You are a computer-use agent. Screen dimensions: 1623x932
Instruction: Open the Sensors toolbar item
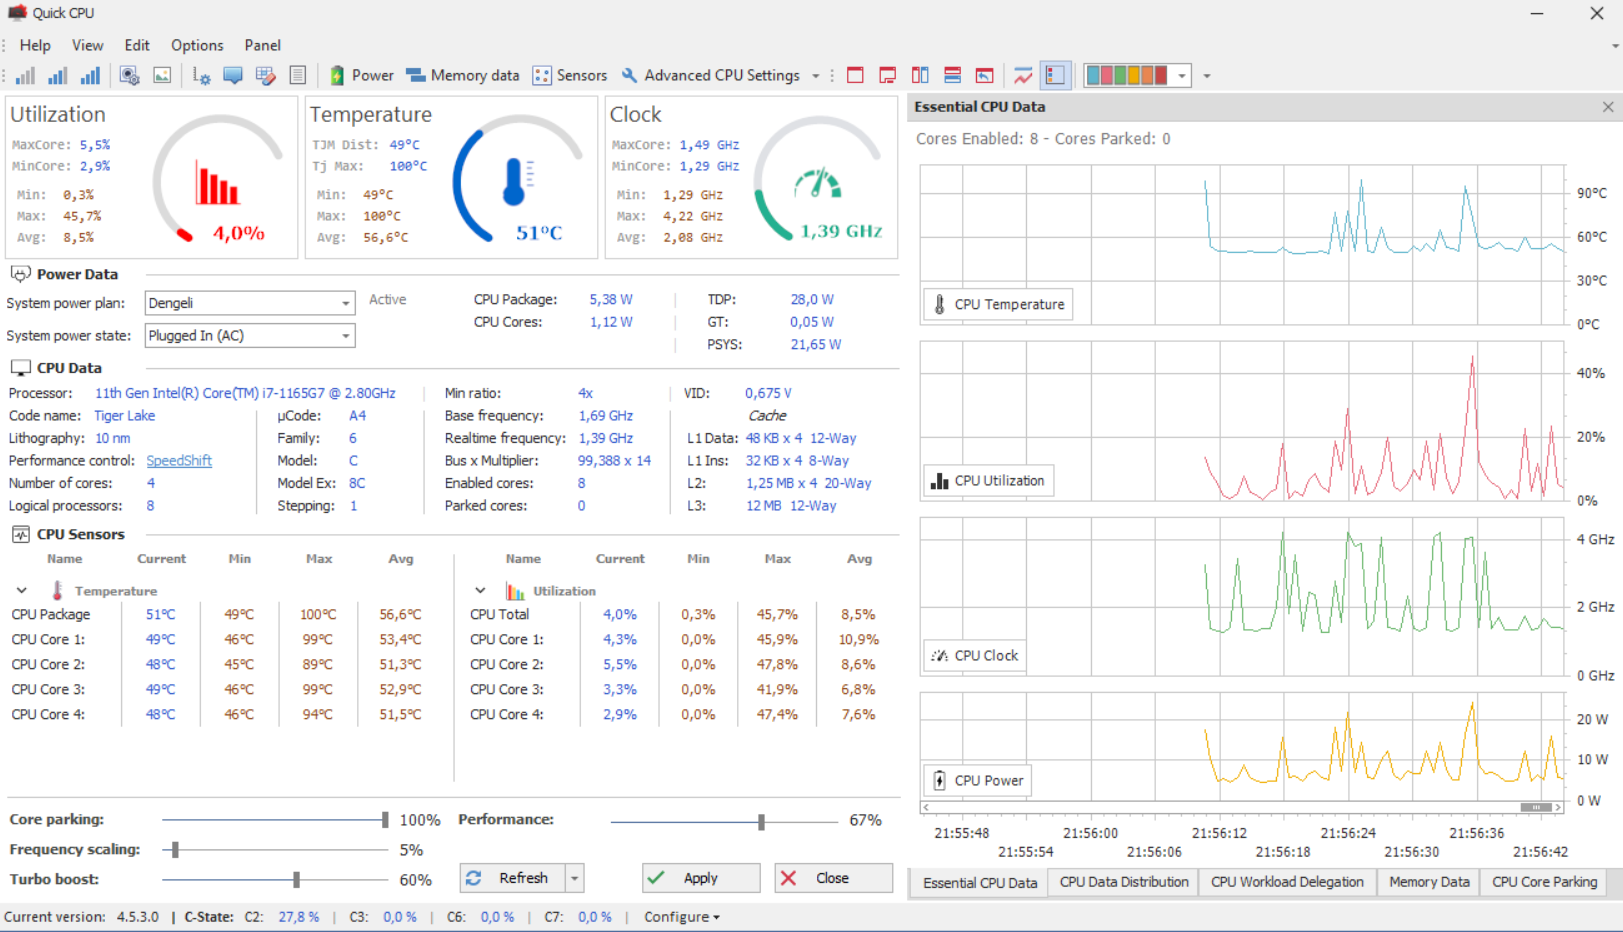click(570, 76)
